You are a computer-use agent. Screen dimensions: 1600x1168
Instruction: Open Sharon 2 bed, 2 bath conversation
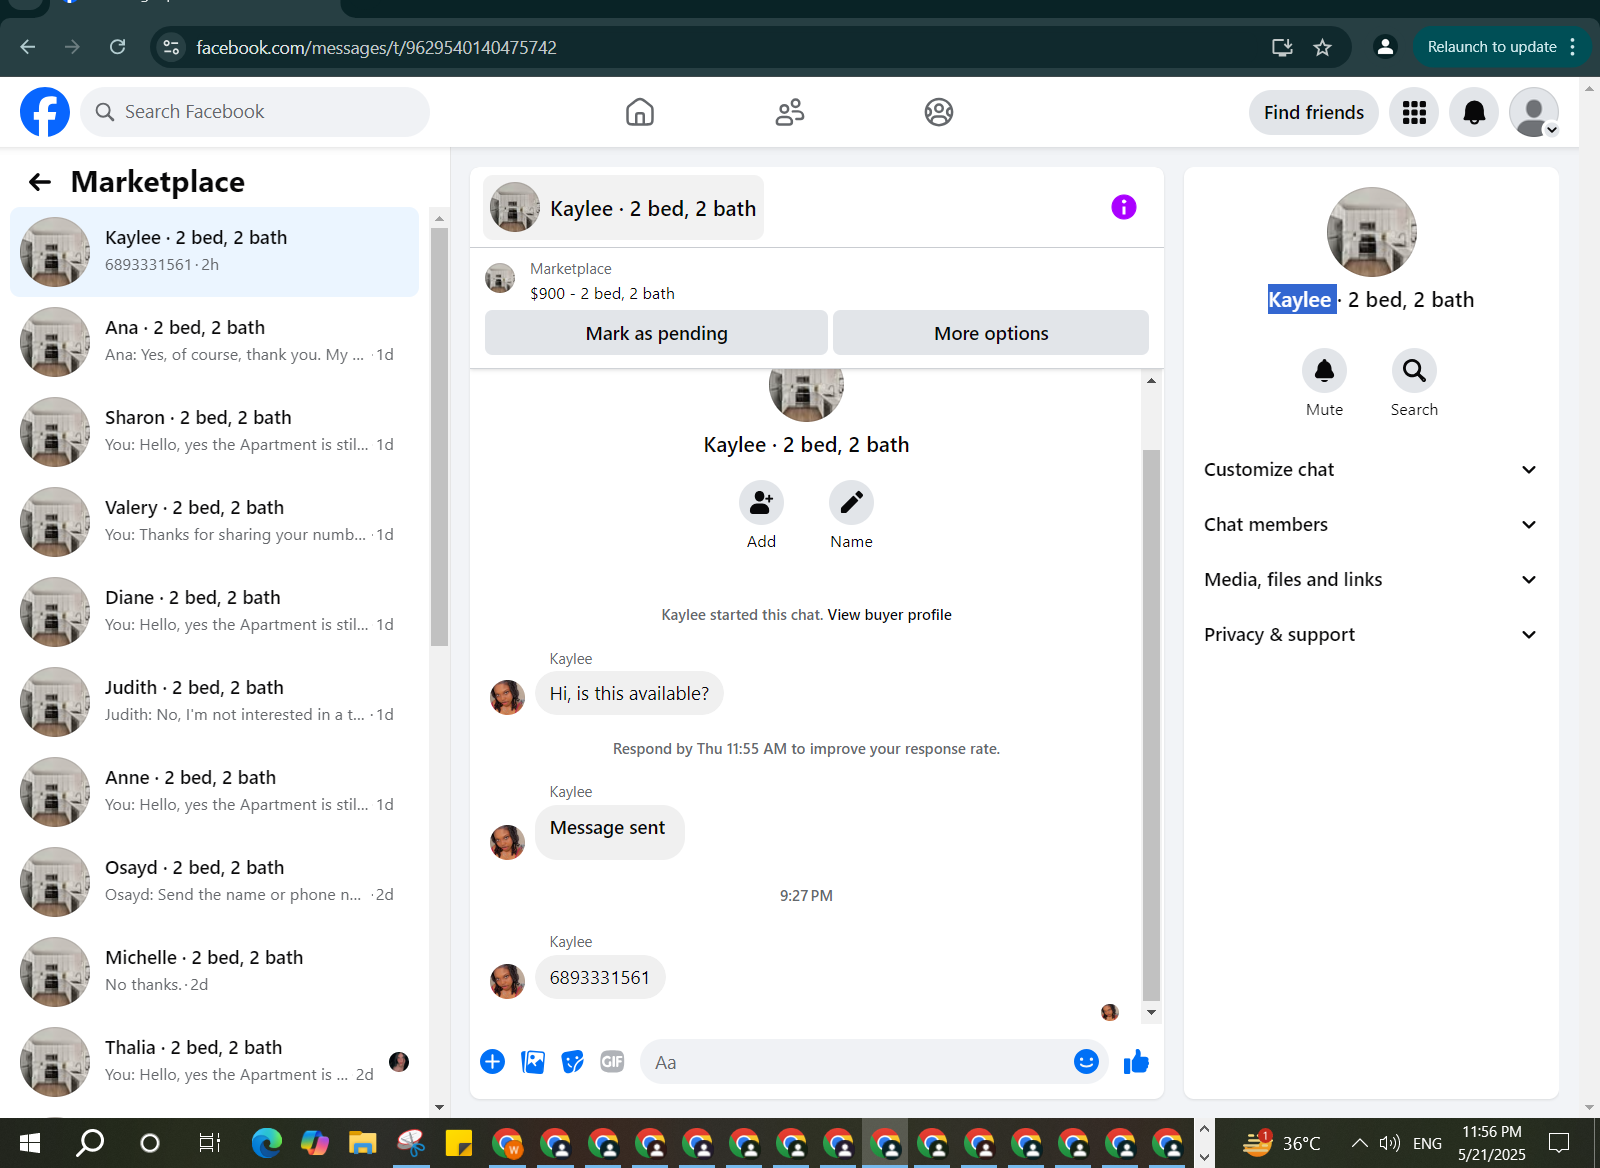point(214,432)
